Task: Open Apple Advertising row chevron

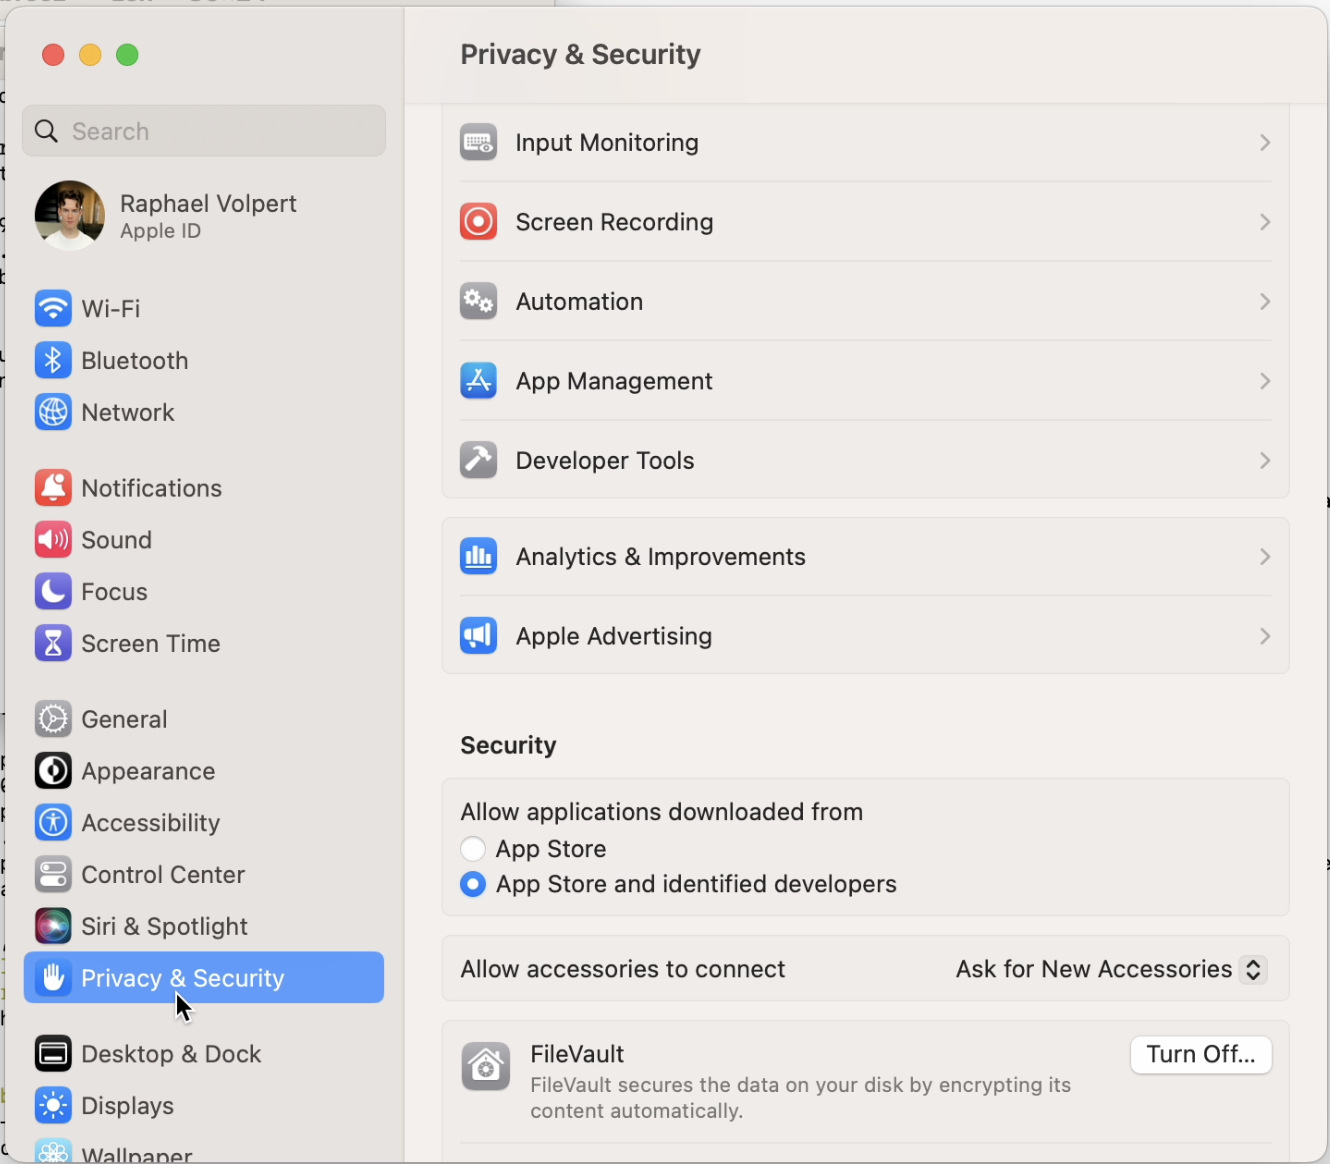Action: tap(1265, 636)
